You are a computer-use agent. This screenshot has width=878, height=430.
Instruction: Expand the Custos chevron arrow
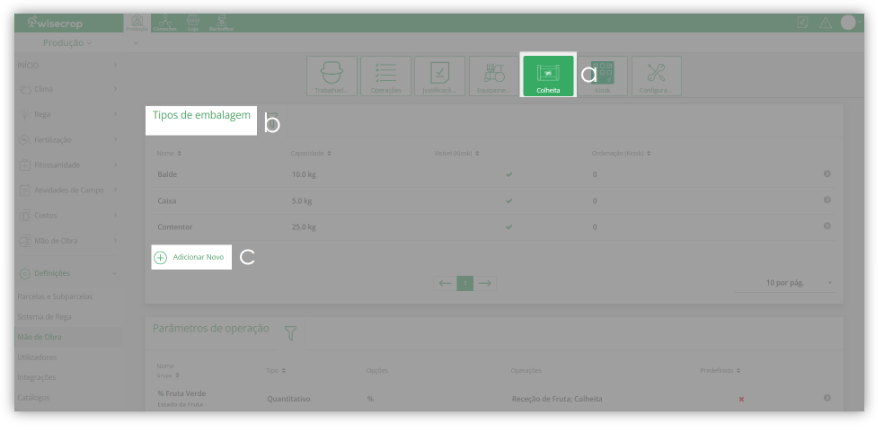click(x=115, y=215)
